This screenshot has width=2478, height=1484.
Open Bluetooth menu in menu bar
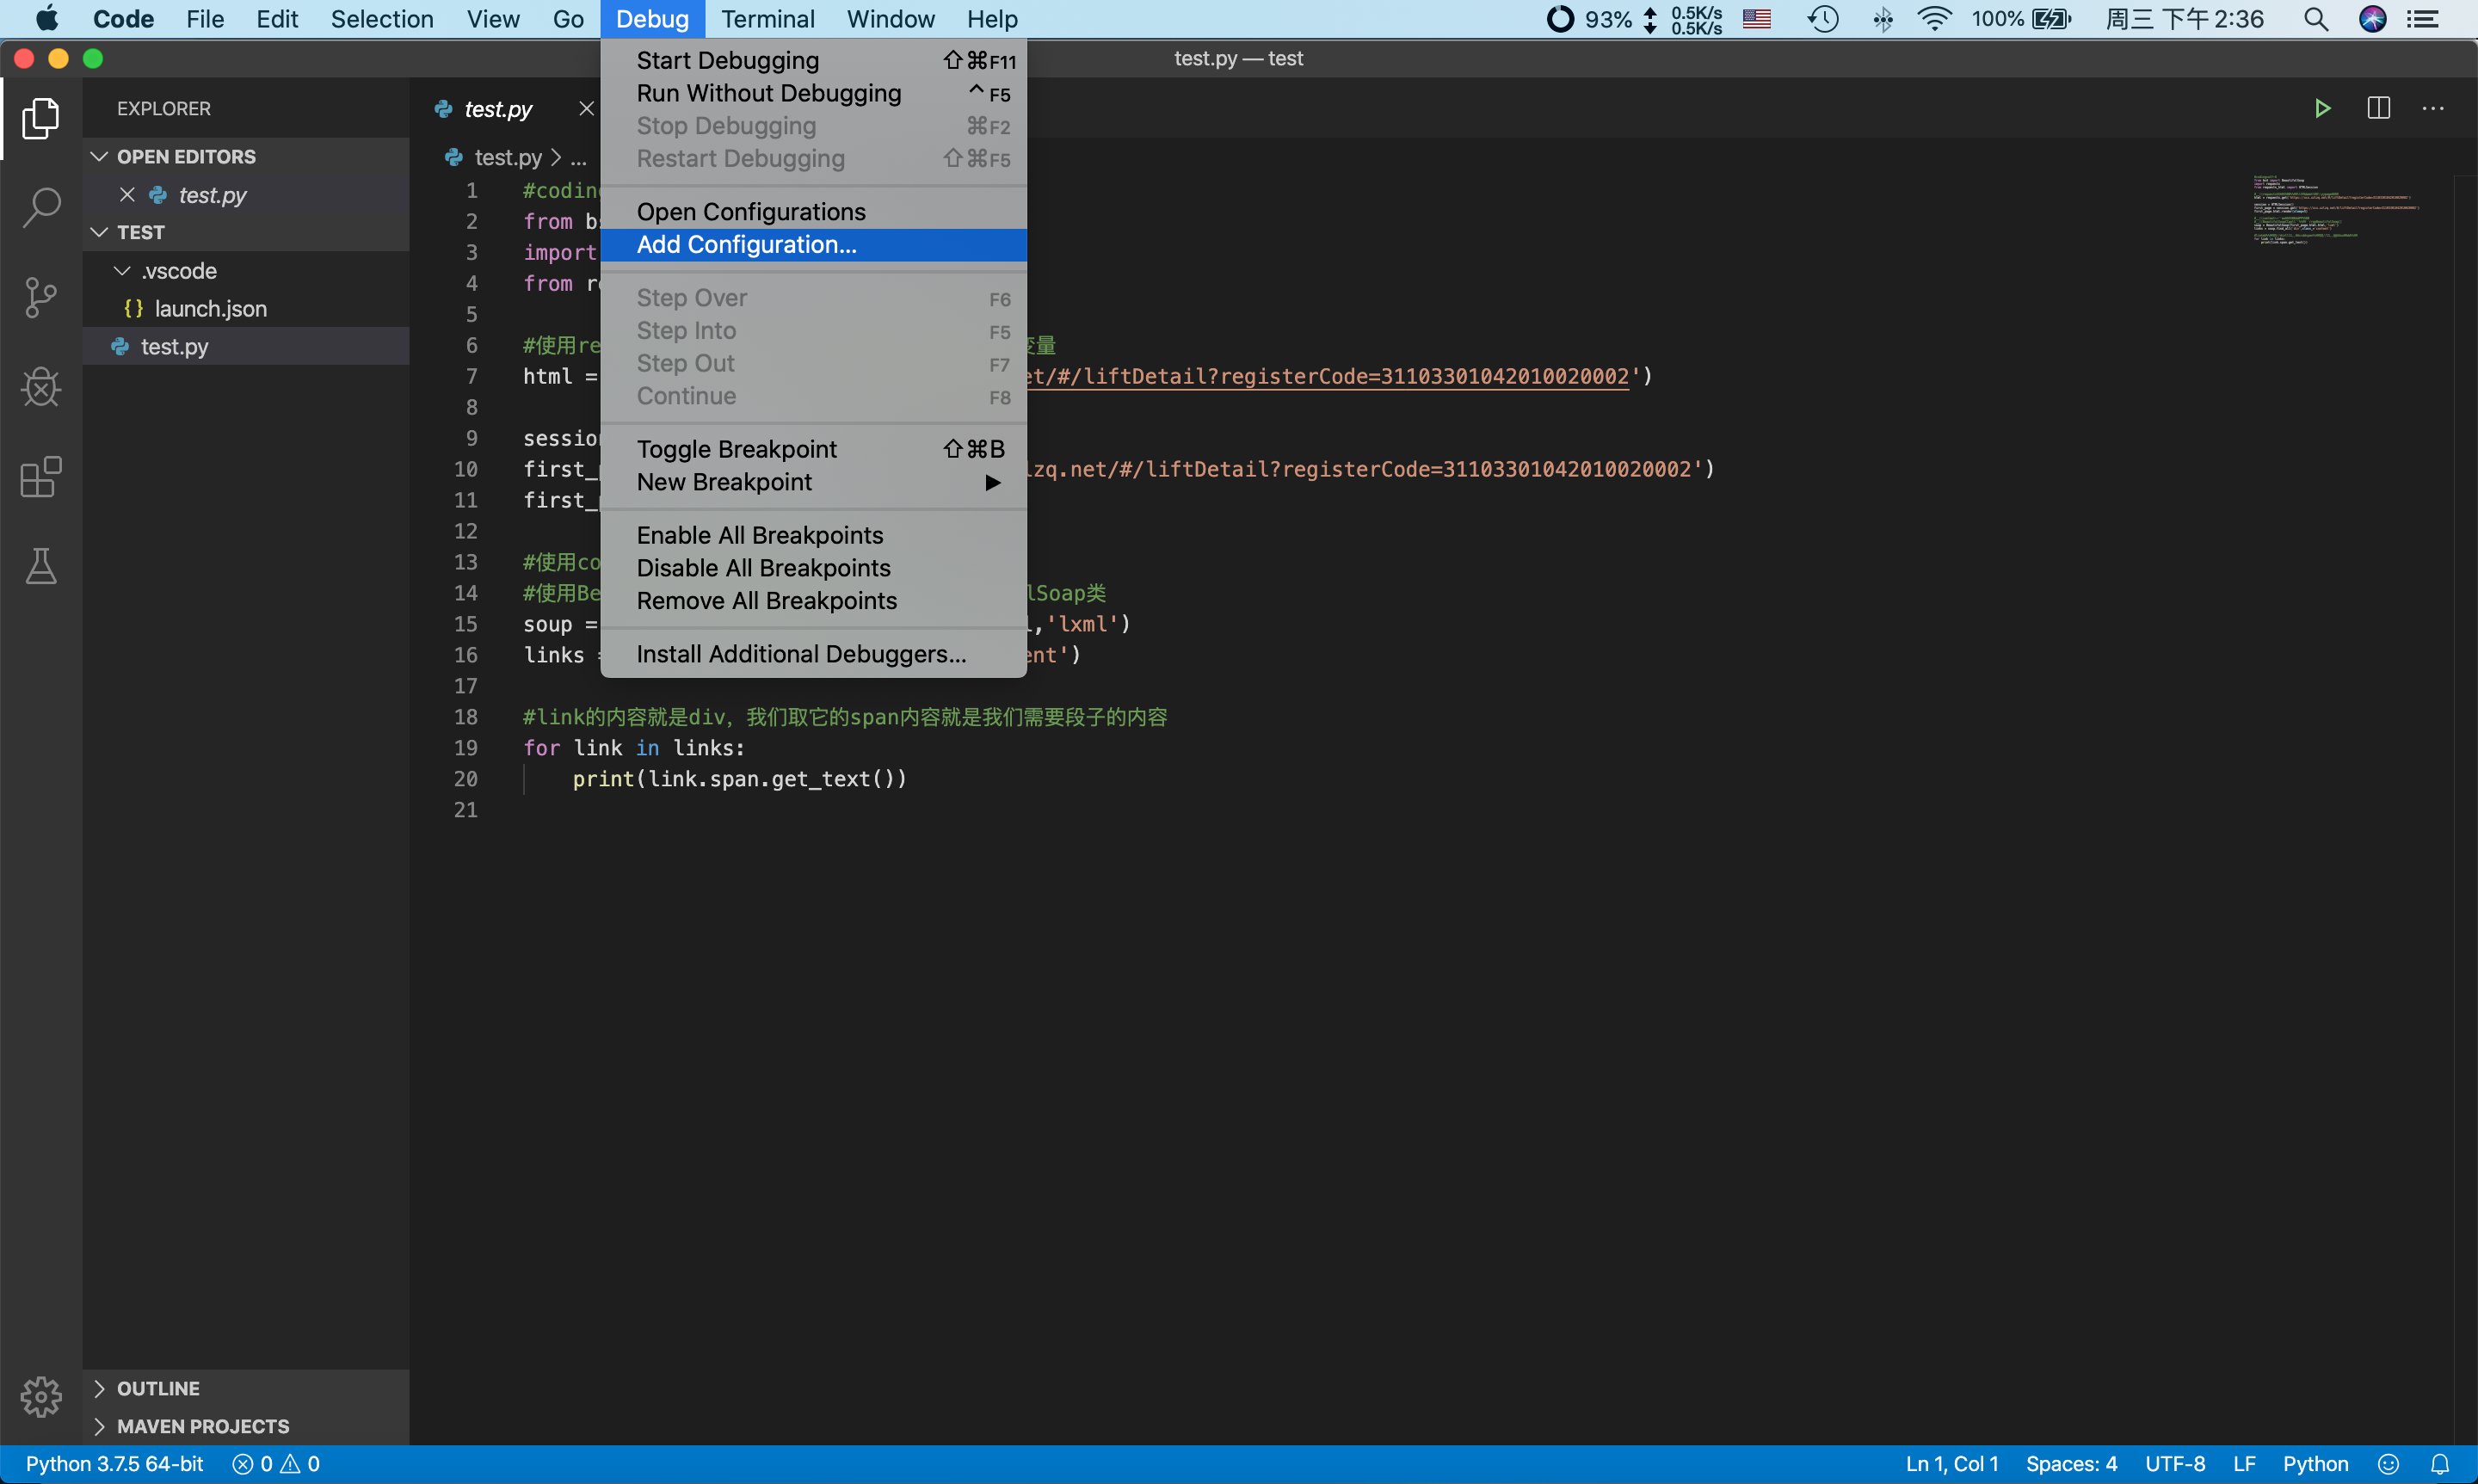(1883, 19)
